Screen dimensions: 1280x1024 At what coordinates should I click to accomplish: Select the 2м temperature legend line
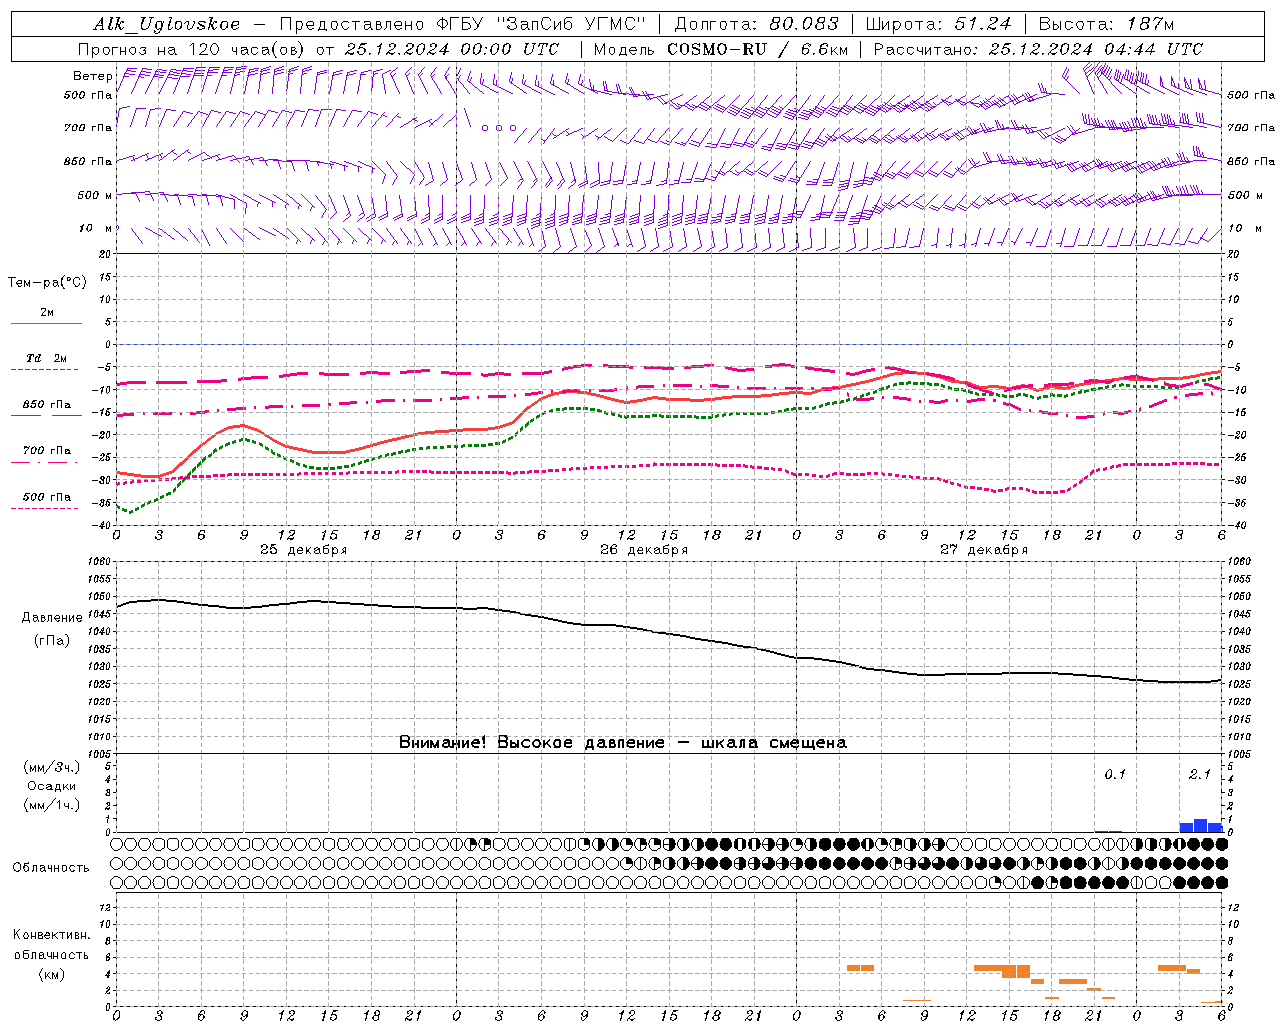[46, 323]
